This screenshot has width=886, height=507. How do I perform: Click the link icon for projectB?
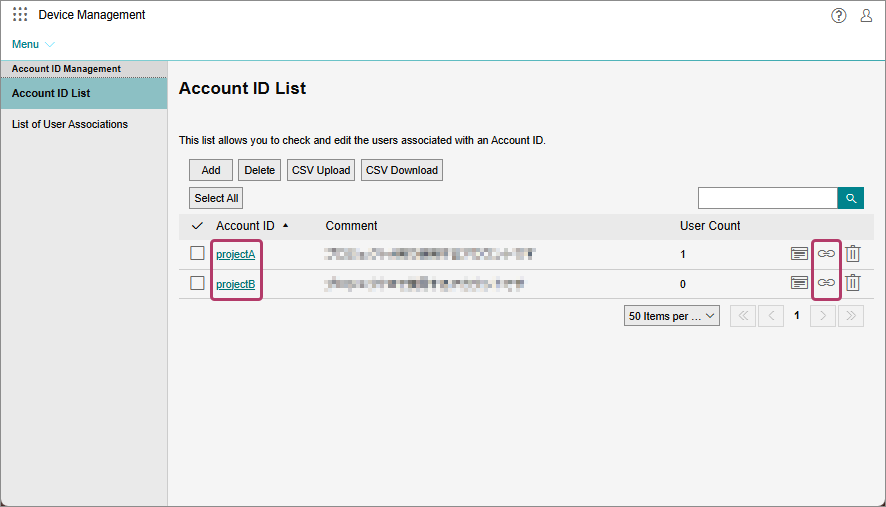[x=826, y=283]
